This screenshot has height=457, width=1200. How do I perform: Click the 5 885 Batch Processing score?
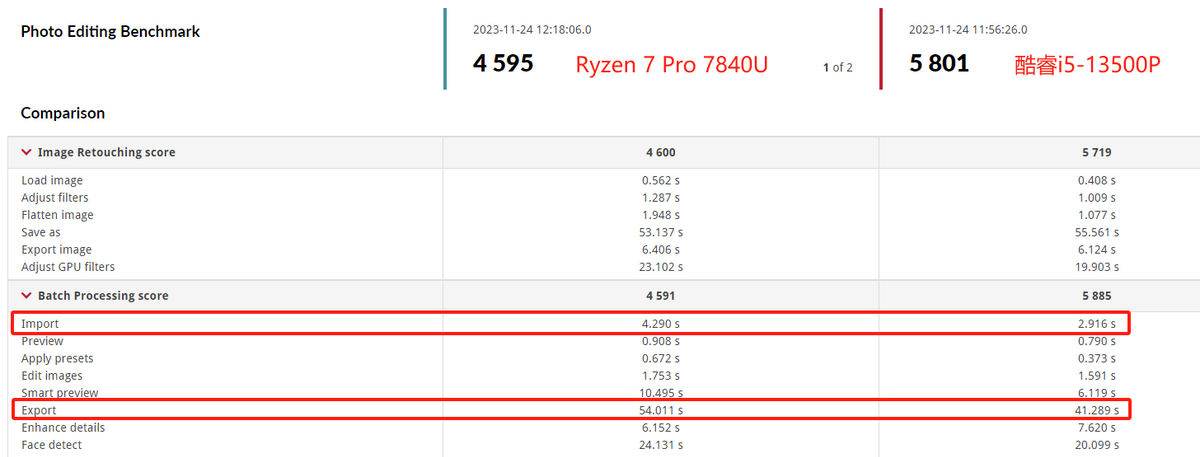[1095, 296]
